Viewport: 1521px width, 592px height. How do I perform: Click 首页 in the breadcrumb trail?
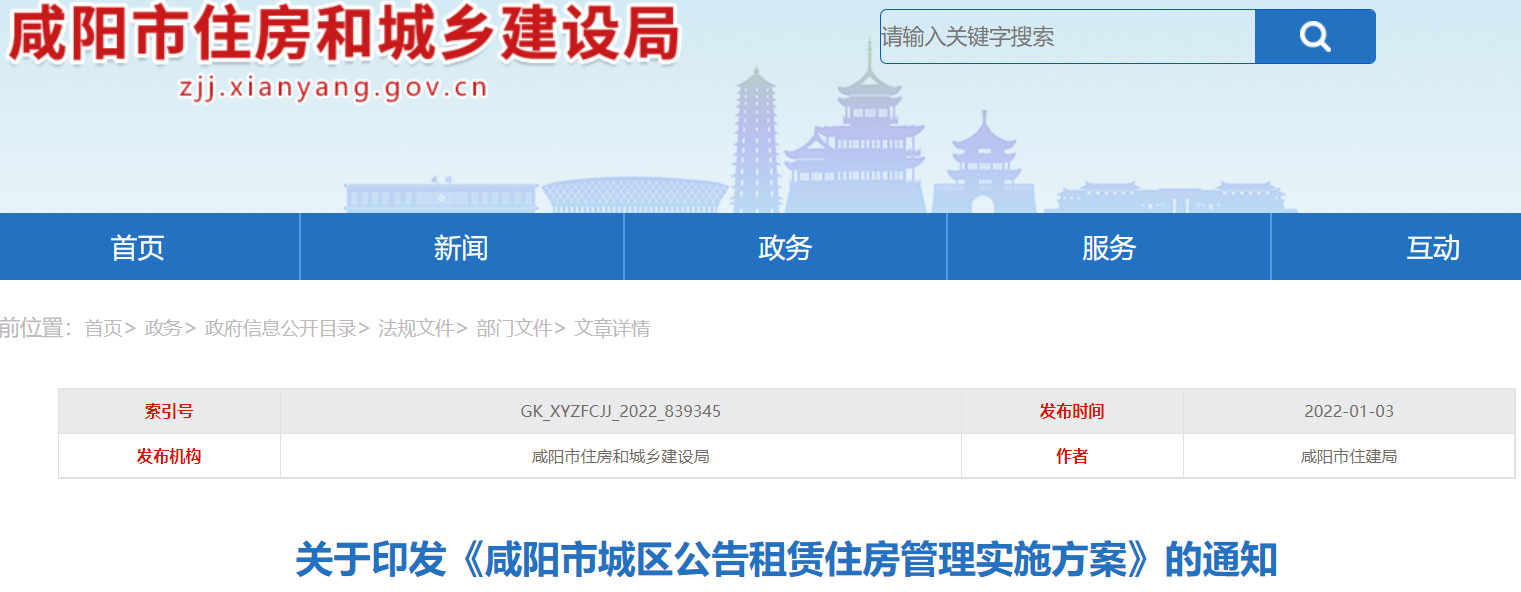pos(103,329)
